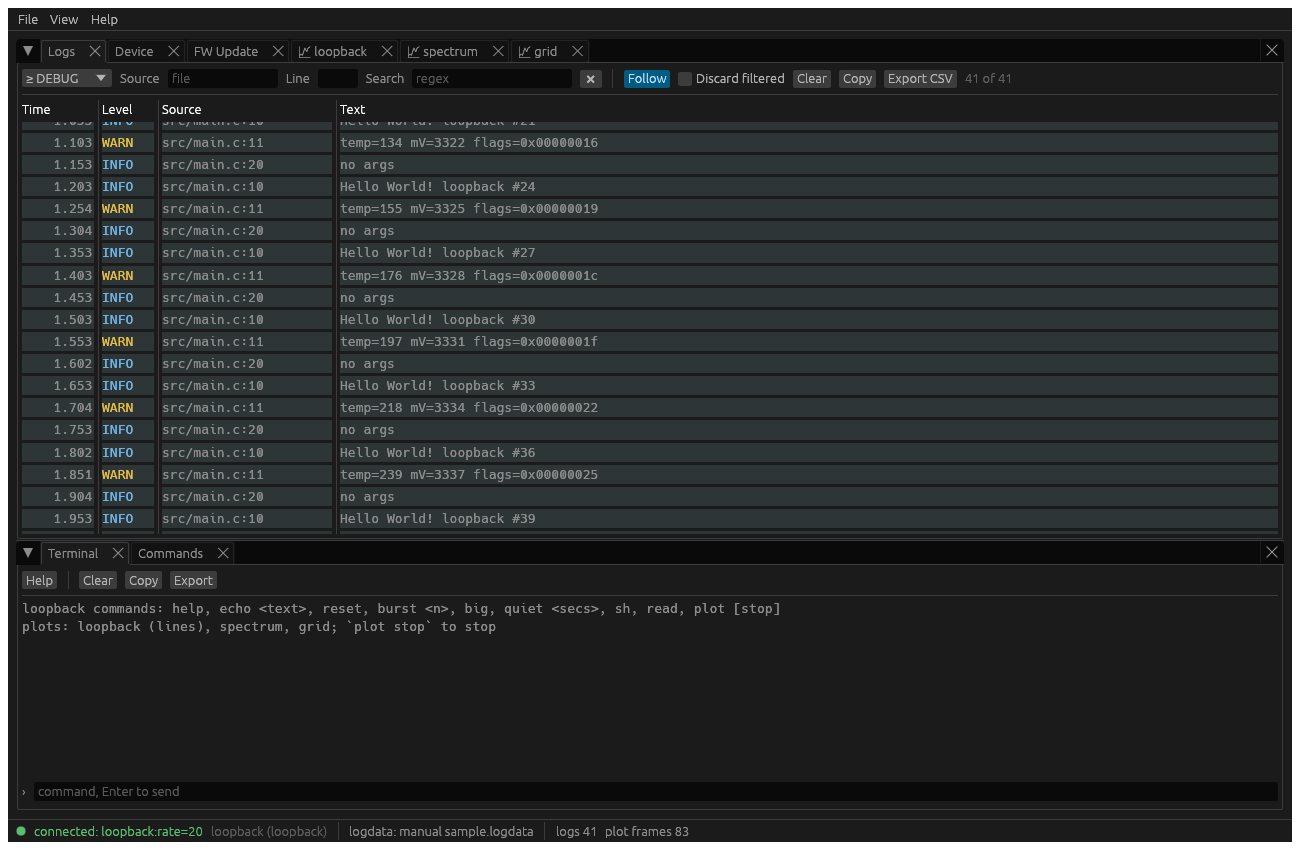This screenshot has height=850, width=1300.
Task: Close the upper dock panel
Action: click(1272, 50)
